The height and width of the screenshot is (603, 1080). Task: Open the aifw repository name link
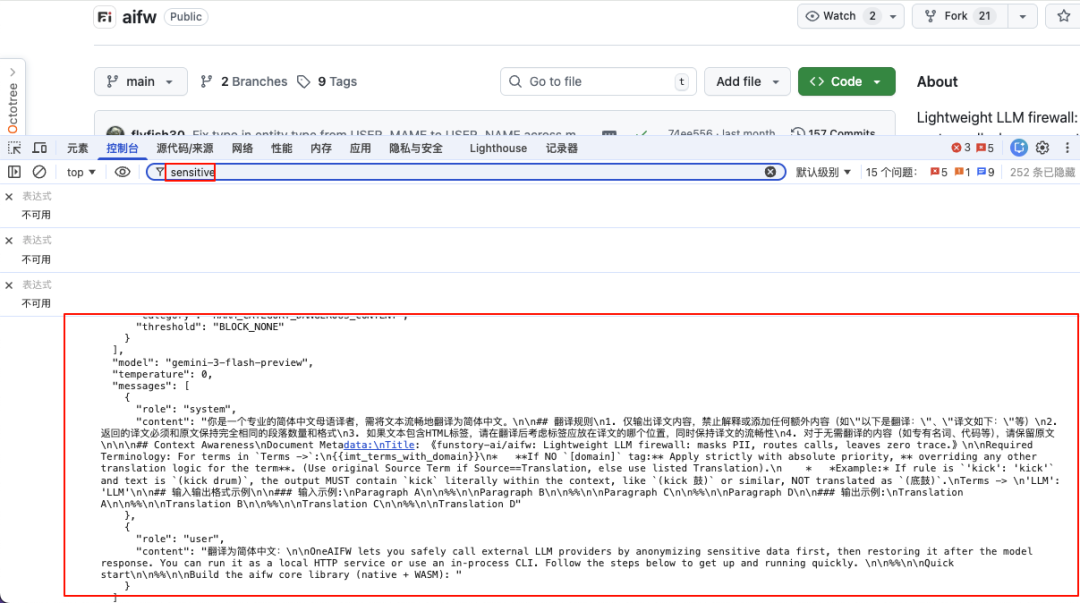(139, 17)
